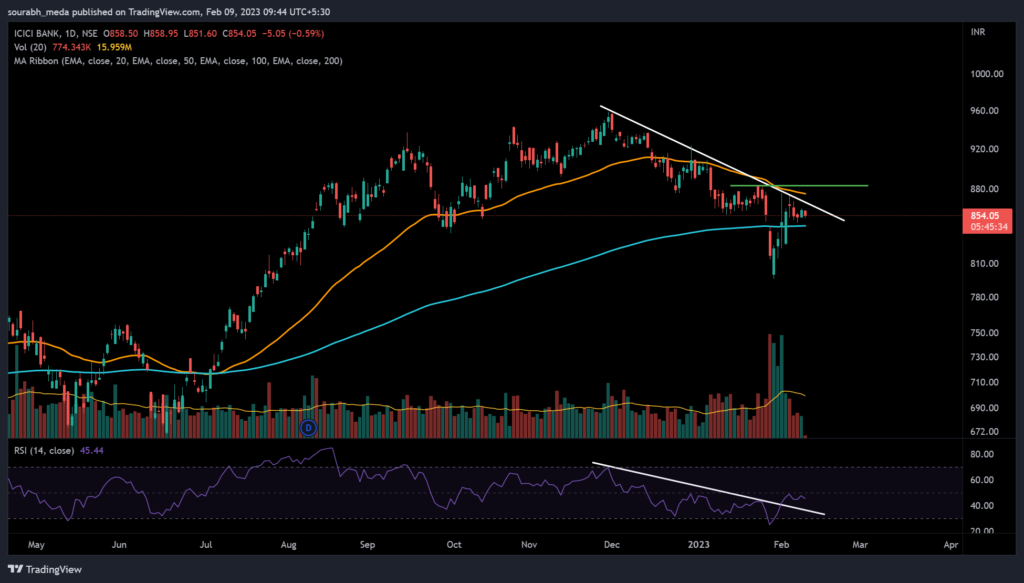The image size is (1024, 583).
Task: Click the sourabh_meda published header text
Action: pos(168,12)
